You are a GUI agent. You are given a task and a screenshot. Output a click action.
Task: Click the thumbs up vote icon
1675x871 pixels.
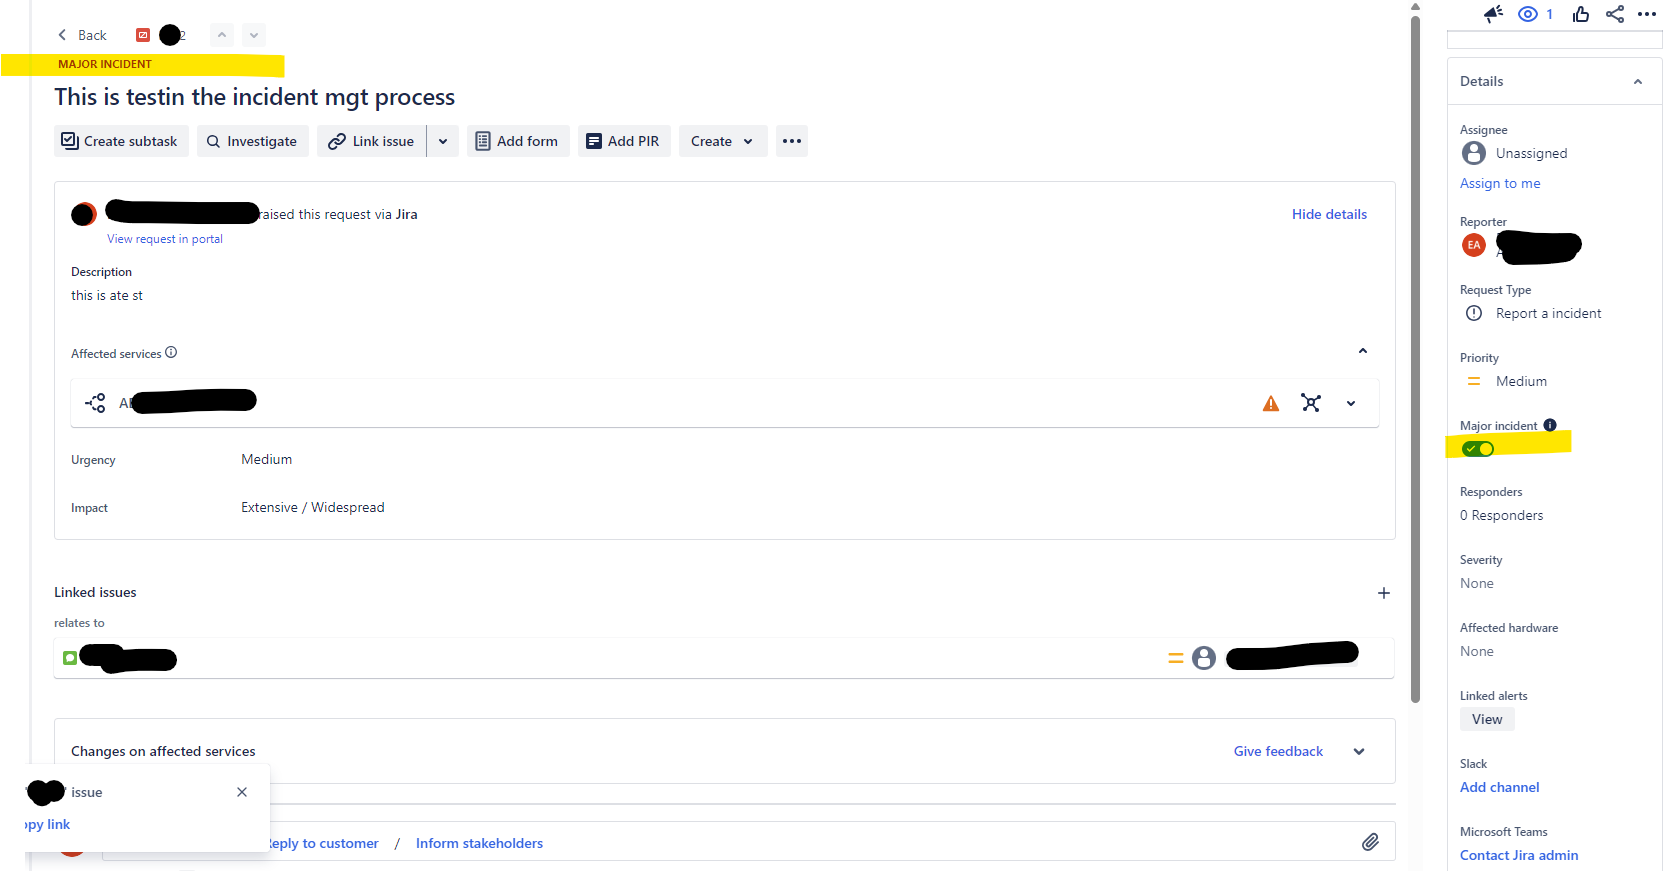(1581, 14)
